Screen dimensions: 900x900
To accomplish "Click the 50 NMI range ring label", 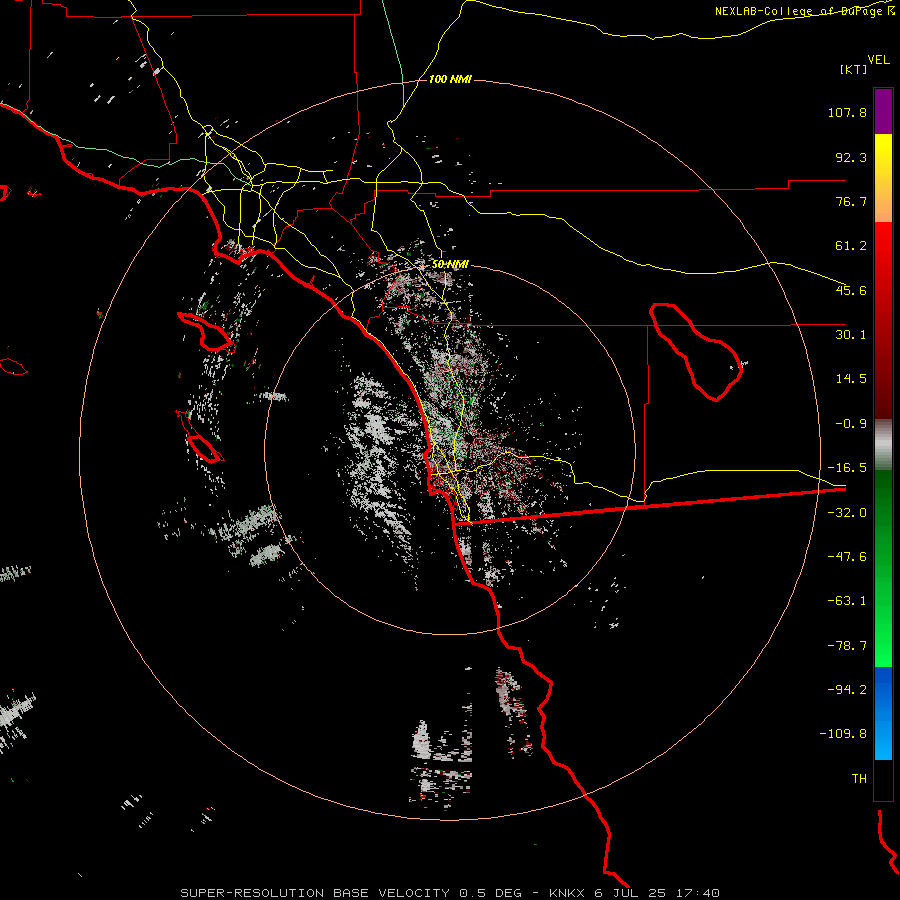I will 450,264.
